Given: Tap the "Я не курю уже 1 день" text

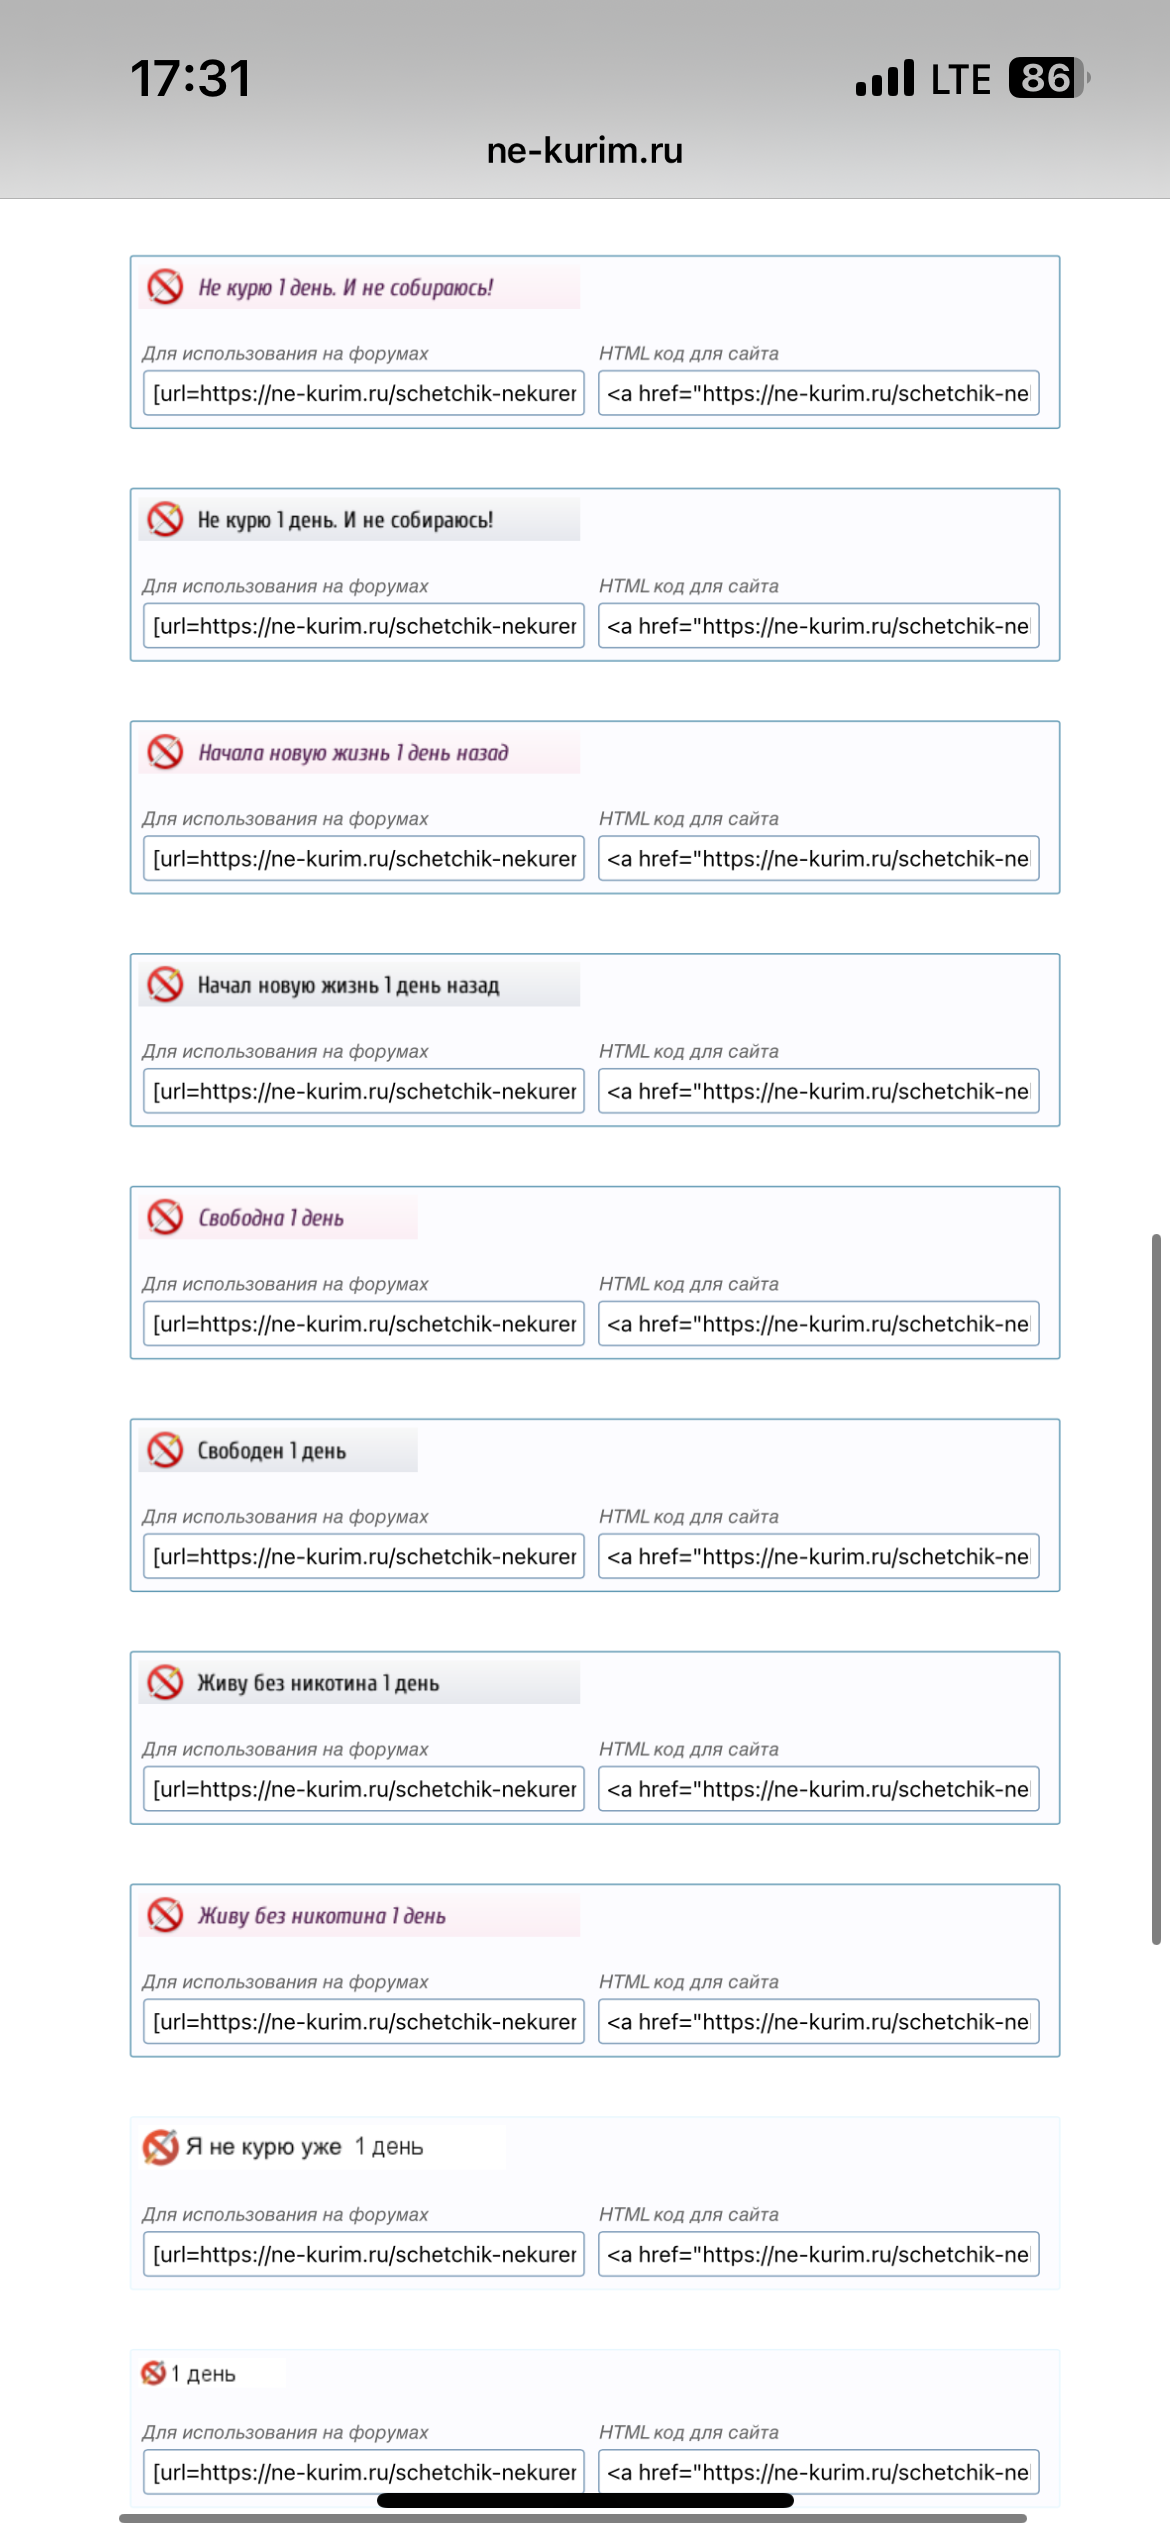Looking at the screenshot, I should point(305,2147).
